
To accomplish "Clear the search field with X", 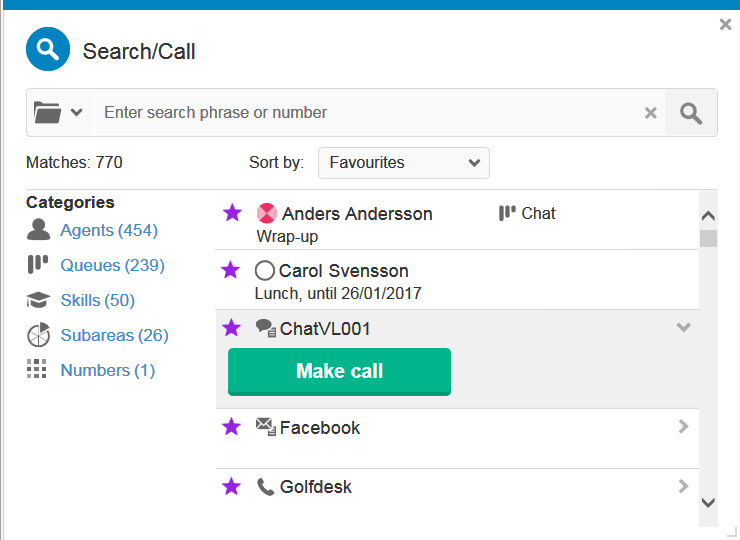I will [651, 113].
